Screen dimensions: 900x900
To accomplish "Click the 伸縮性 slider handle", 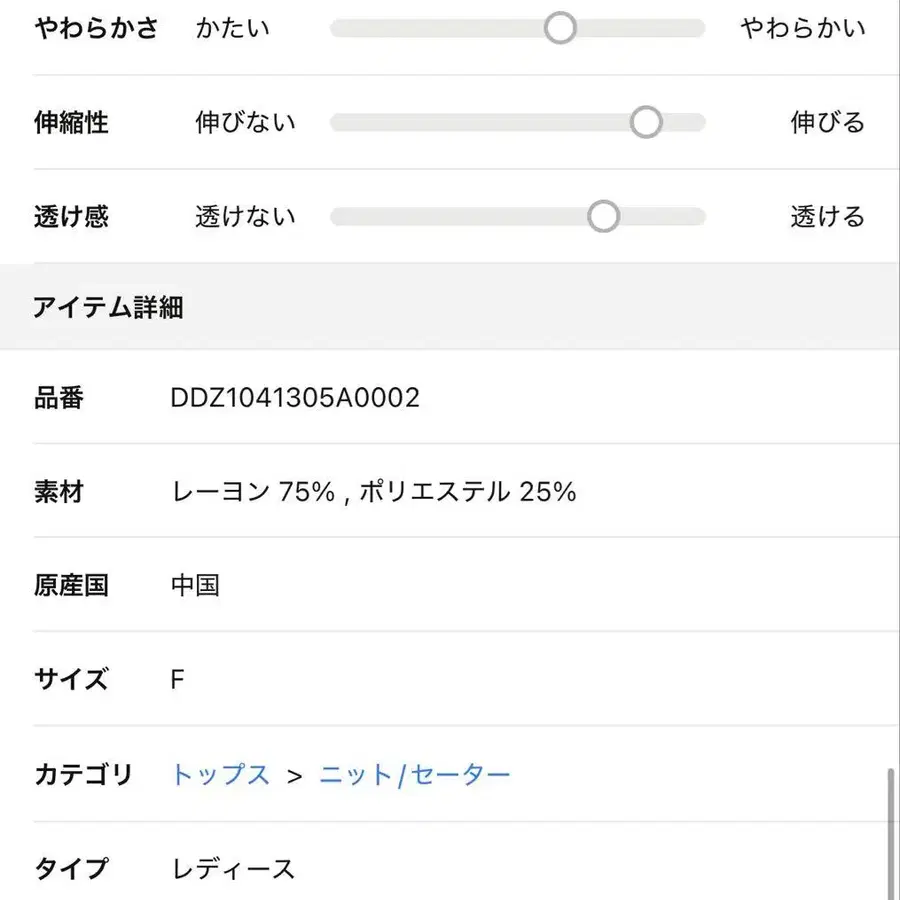I will click(646, 122).
